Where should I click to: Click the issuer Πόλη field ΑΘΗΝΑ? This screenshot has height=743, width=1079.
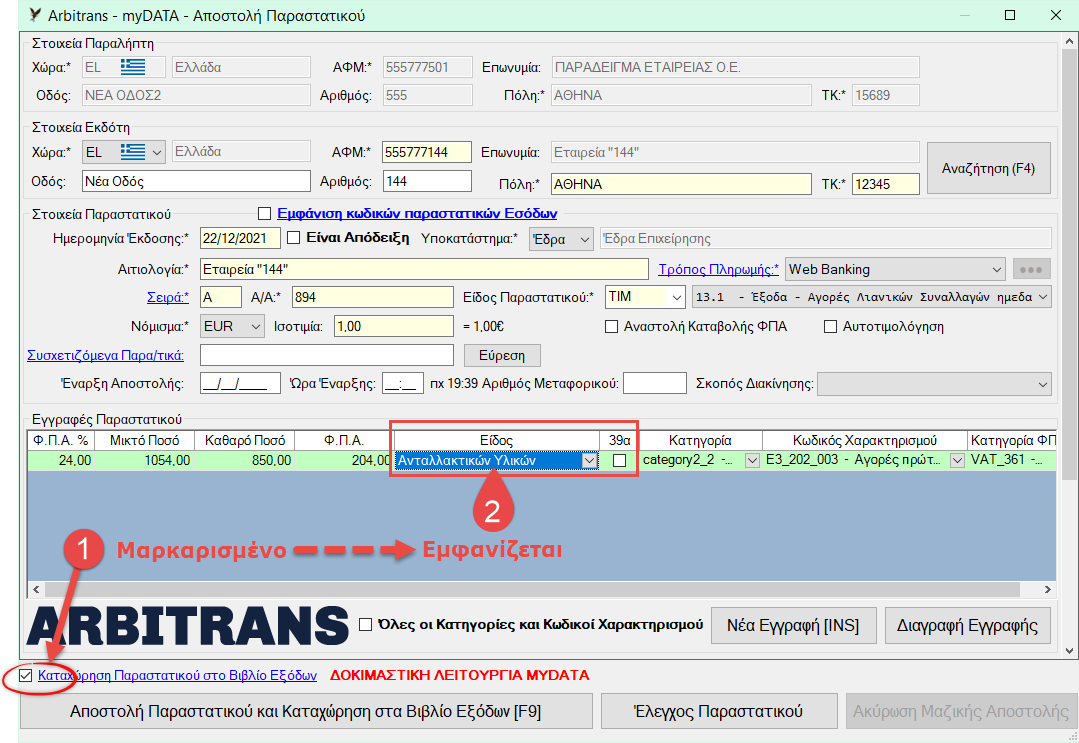tap(681, 184)
